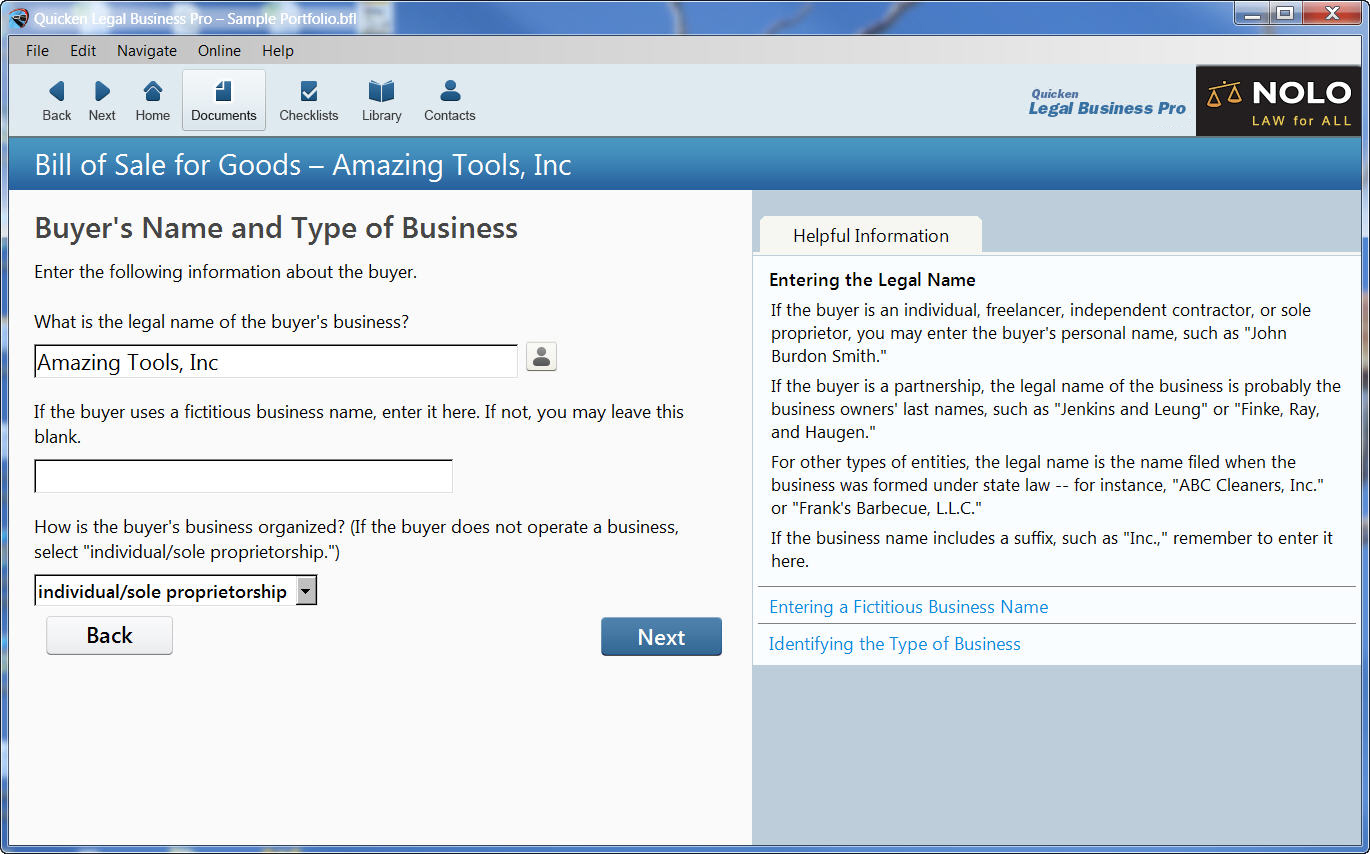Open the Navigate menu

tap(146, 50)
